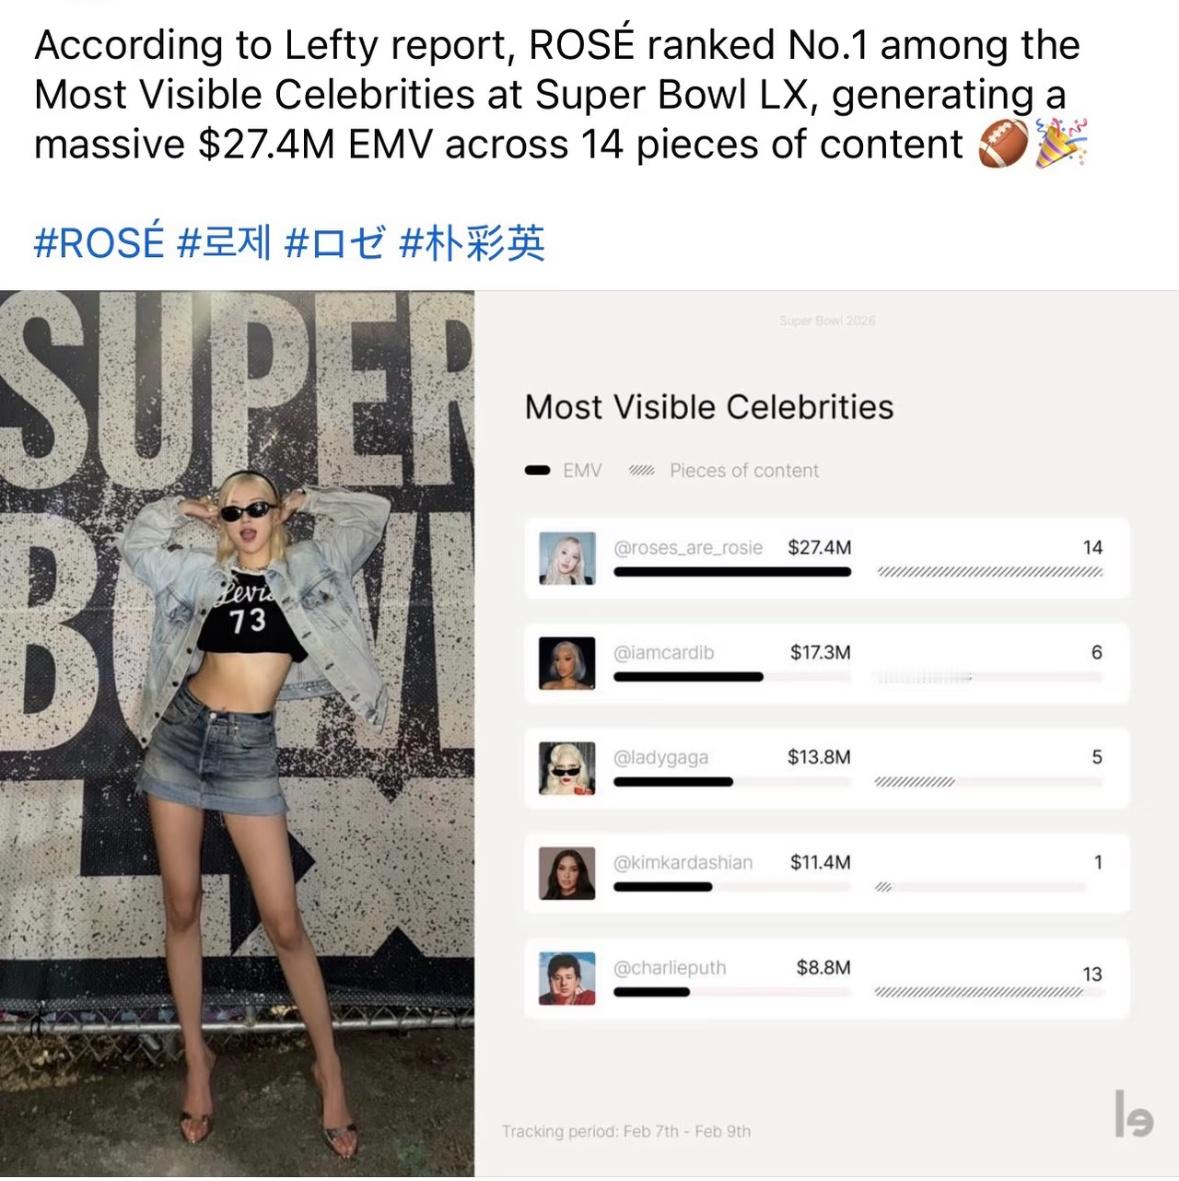Viewport: 1179px width, 1181px height.
Task: Click the Lefty logo in chart corner
Action: click(1134, 1113)
